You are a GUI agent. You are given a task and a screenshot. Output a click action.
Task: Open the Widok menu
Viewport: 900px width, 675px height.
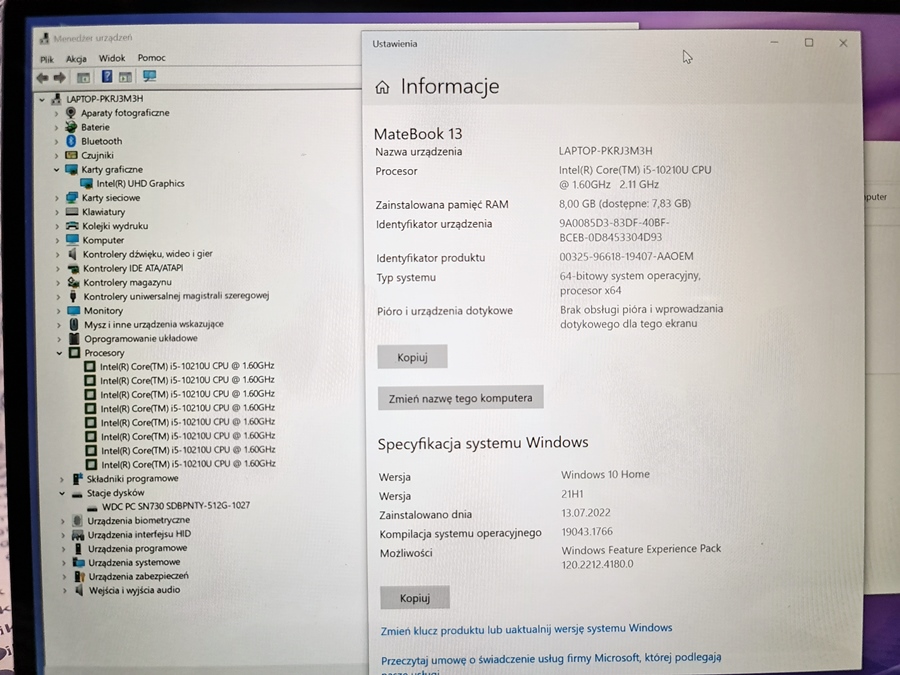[112, 58]
